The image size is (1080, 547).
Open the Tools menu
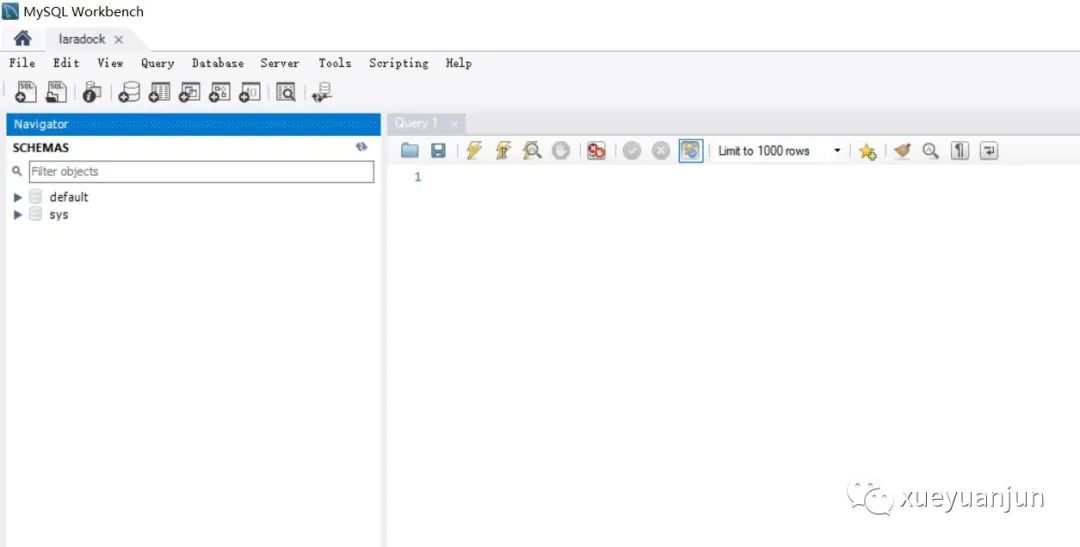pyautogui.click(x=335, y=63)
